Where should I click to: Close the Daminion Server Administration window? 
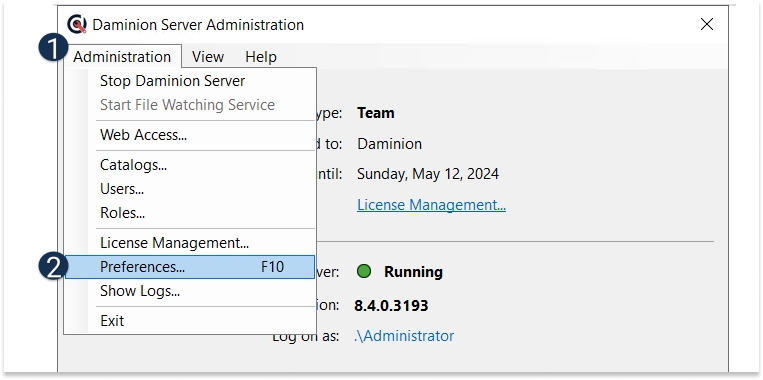tap(707, 24)
